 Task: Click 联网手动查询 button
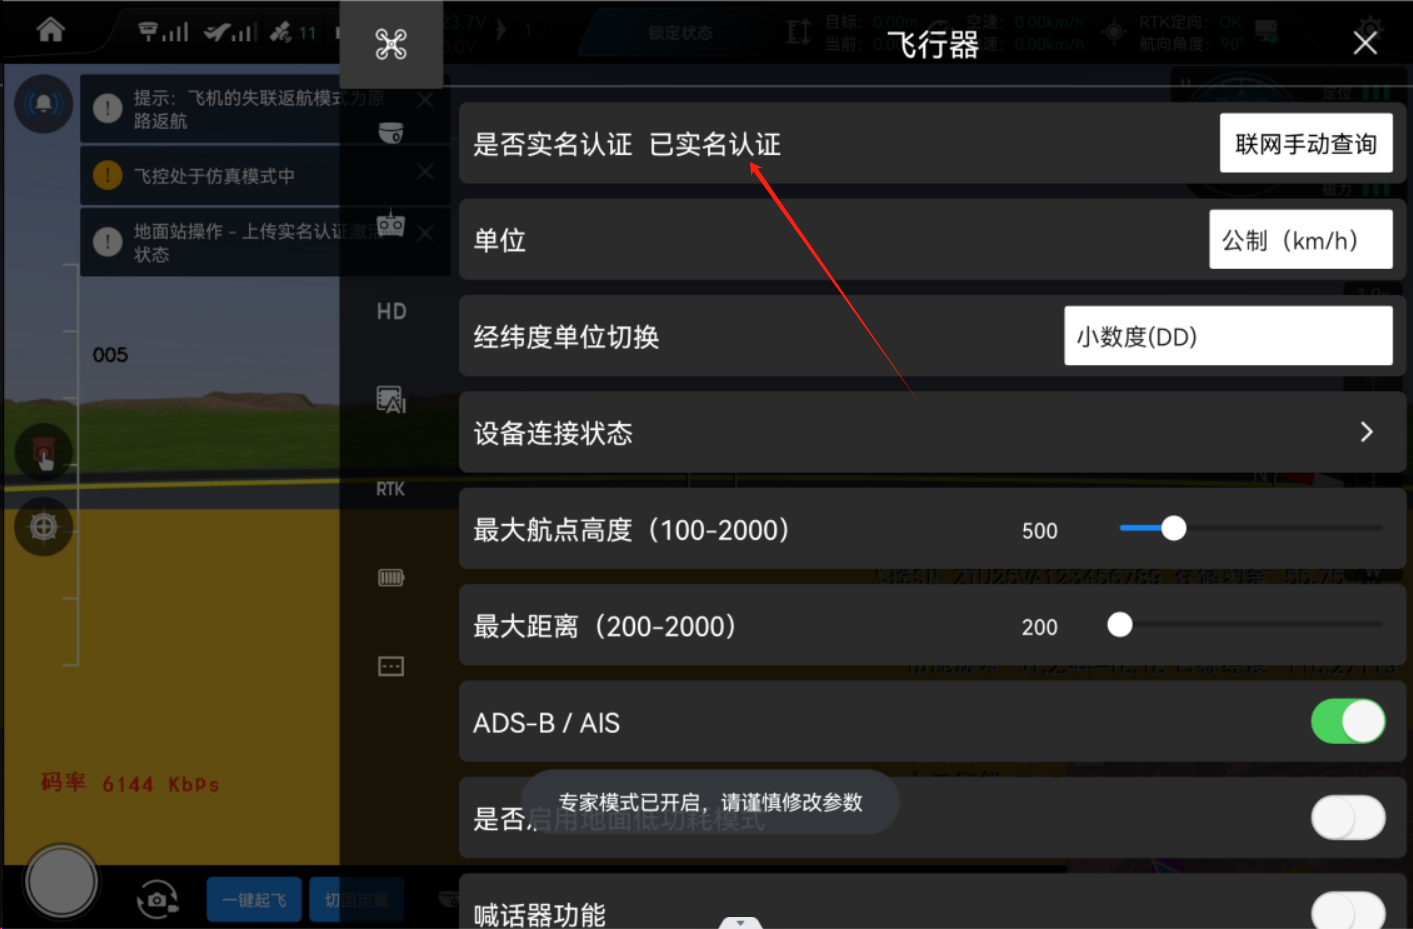point(1306,143)
